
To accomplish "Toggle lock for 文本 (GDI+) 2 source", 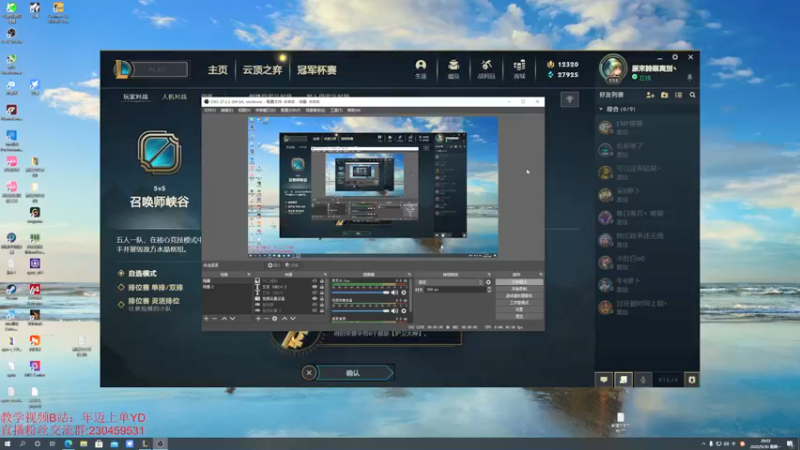I will point(321,287).
